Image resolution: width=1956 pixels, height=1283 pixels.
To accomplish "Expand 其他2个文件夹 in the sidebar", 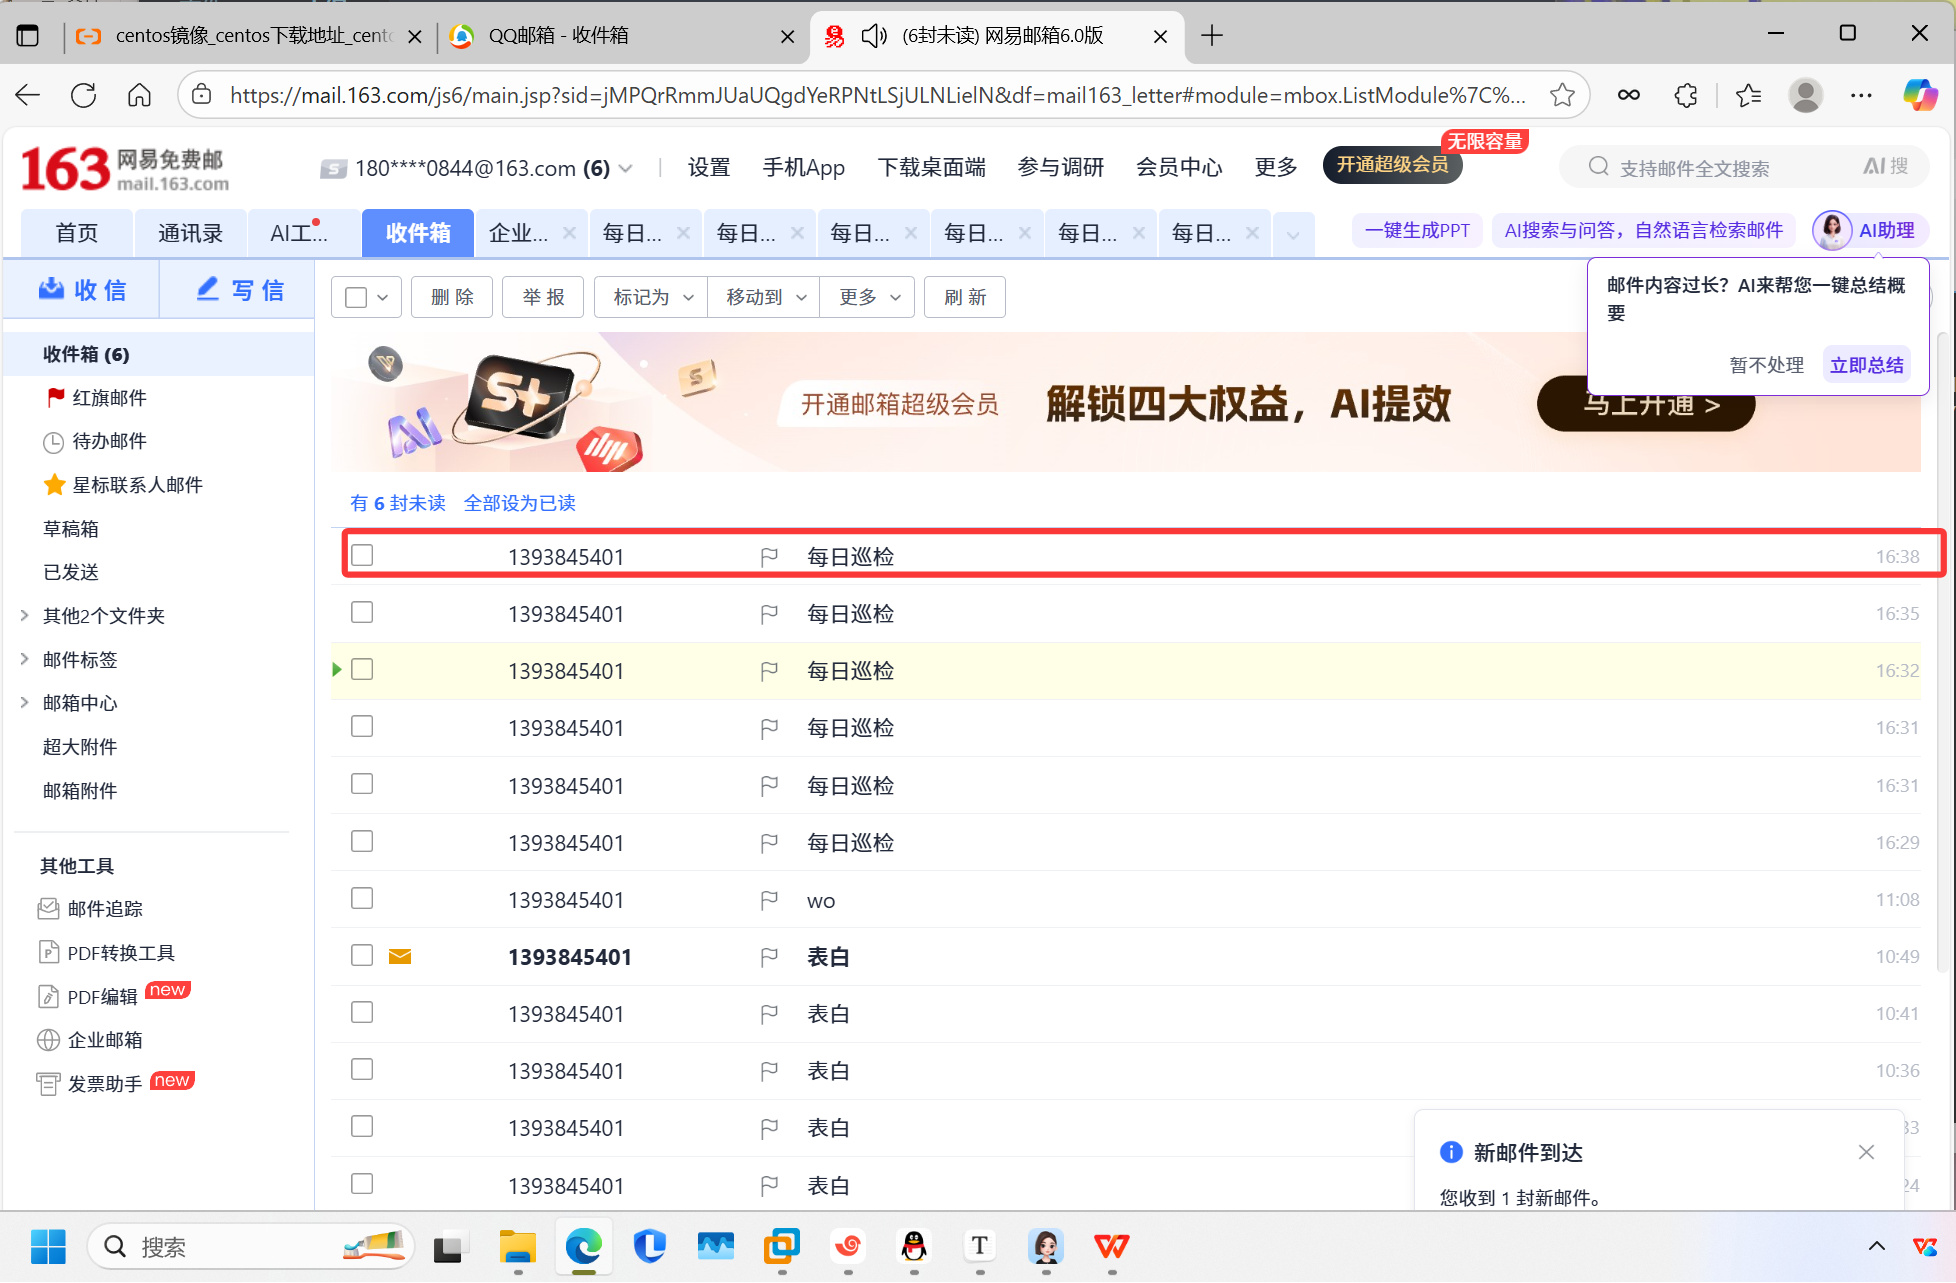I will [x=103, y=616].
